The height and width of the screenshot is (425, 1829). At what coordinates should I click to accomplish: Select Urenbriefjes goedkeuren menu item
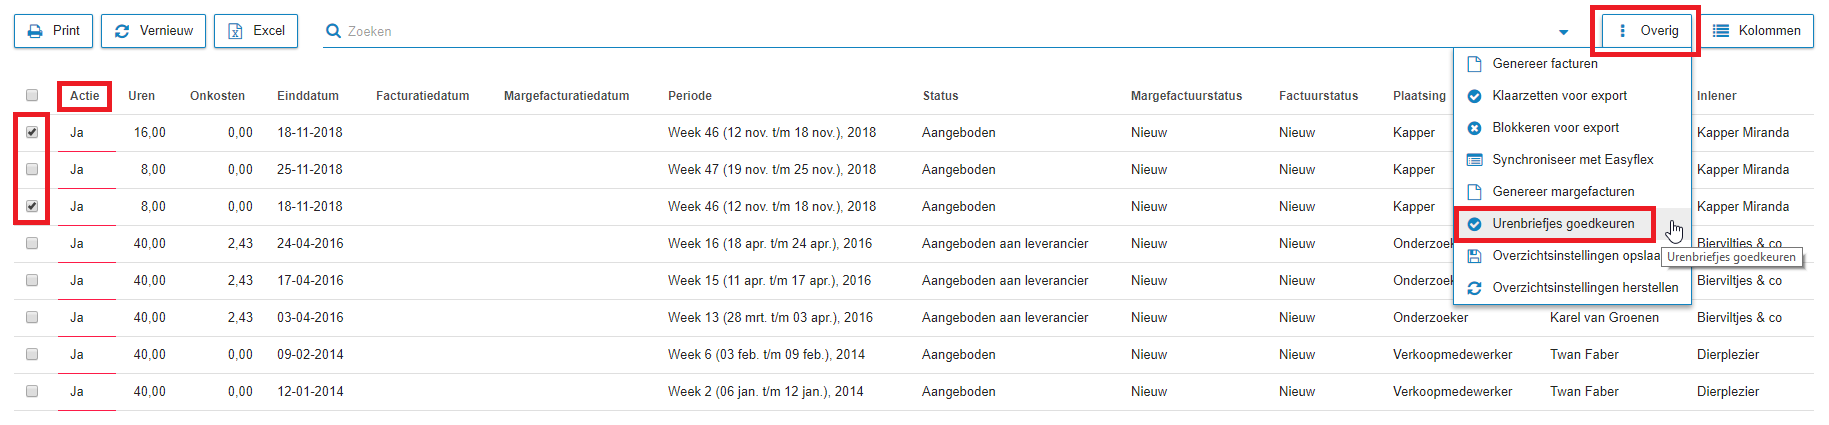1563,224
